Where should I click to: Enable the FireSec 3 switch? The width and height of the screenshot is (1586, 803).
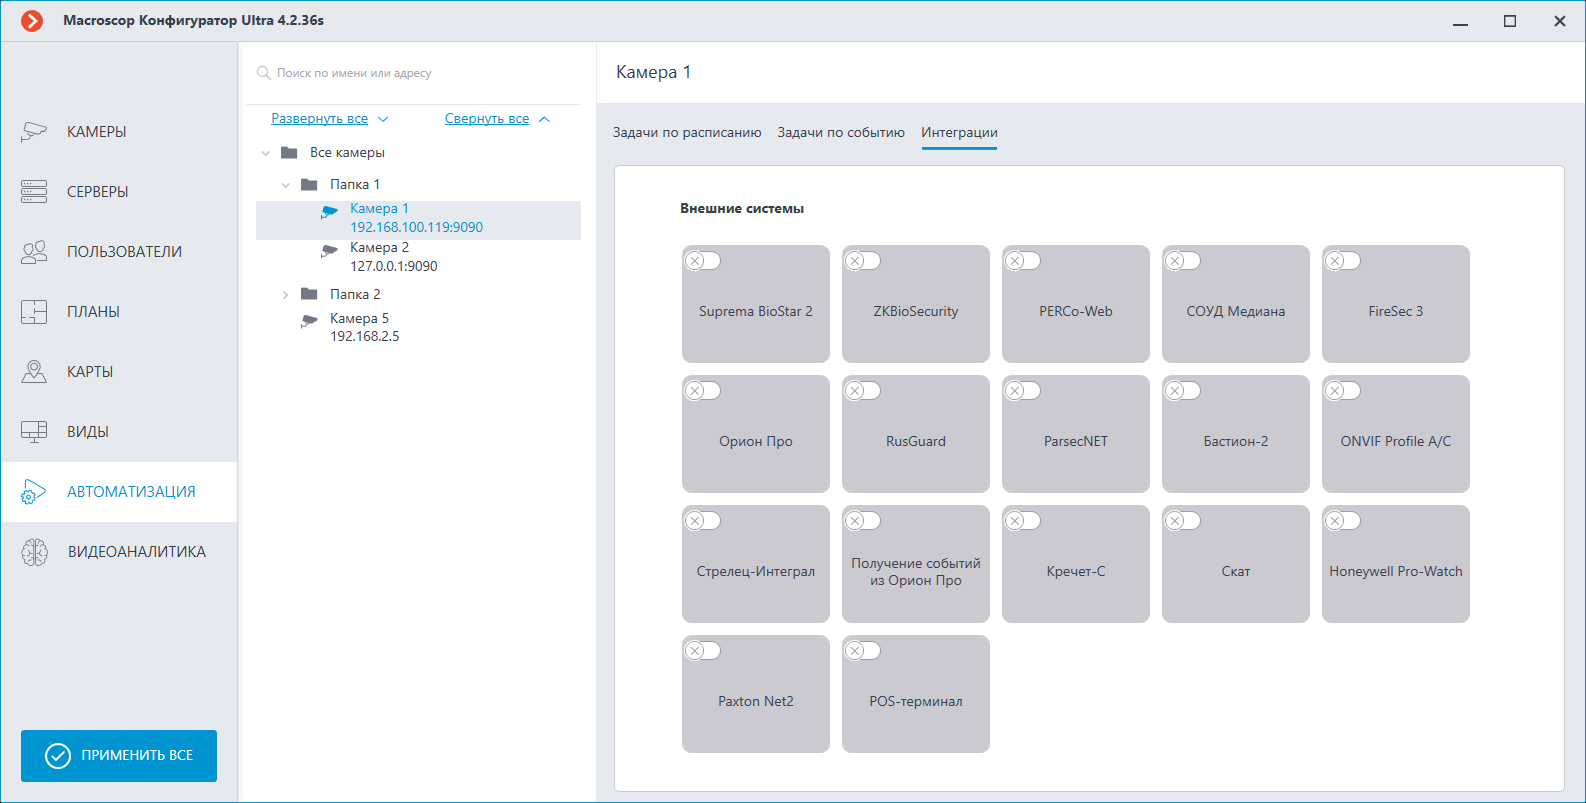(x=1343, y=260)
